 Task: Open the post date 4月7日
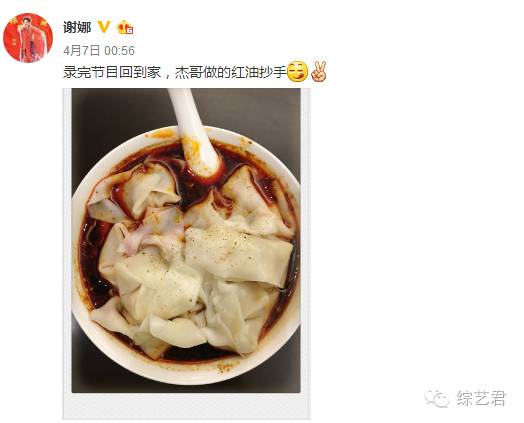pyautogui.click(x=82, y=51)
